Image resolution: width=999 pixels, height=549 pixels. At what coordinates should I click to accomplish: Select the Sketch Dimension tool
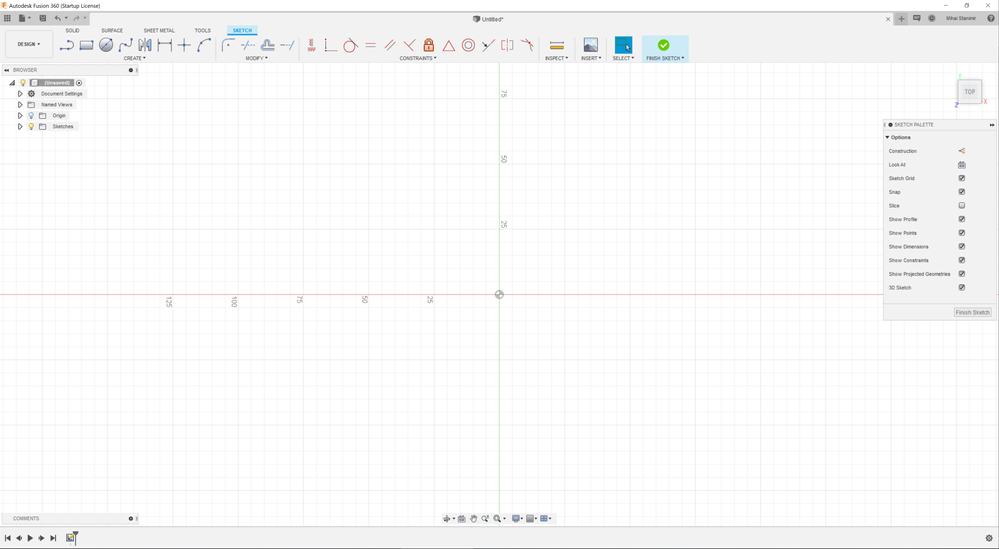[x=164, y=45]
